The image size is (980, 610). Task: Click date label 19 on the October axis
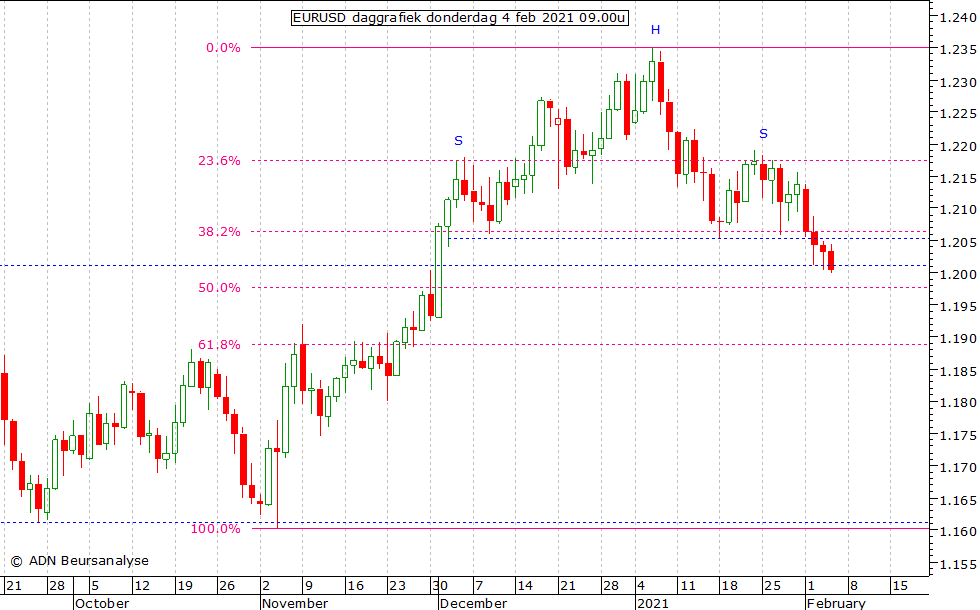coord(185,586)
